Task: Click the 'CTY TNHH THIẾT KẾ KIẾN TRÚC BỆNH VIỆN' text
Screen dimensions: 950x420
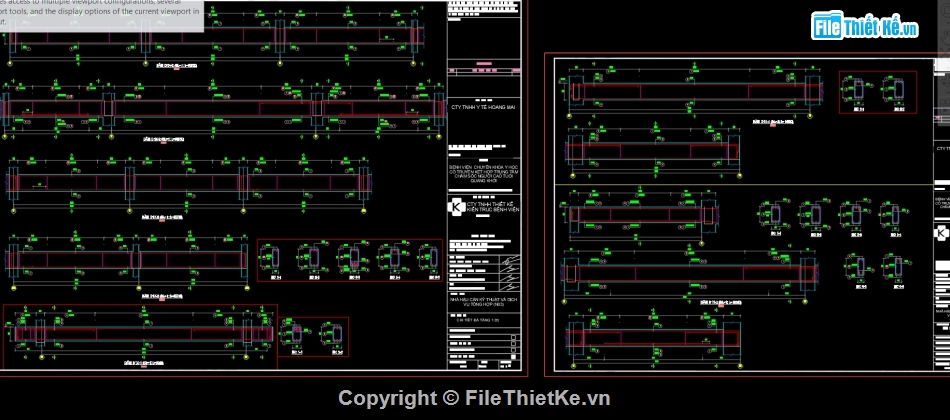Action: pos(493,207)
